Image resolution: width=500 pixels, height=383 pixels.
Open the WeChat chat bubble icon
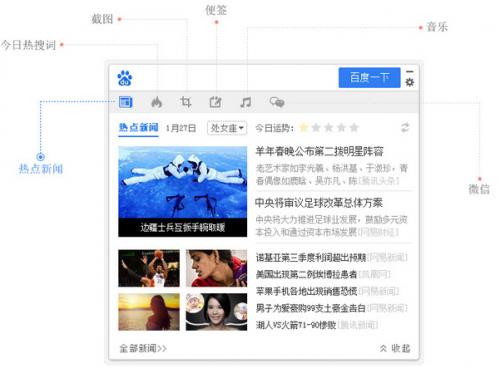pyautogui.click(x=277, y=102)
